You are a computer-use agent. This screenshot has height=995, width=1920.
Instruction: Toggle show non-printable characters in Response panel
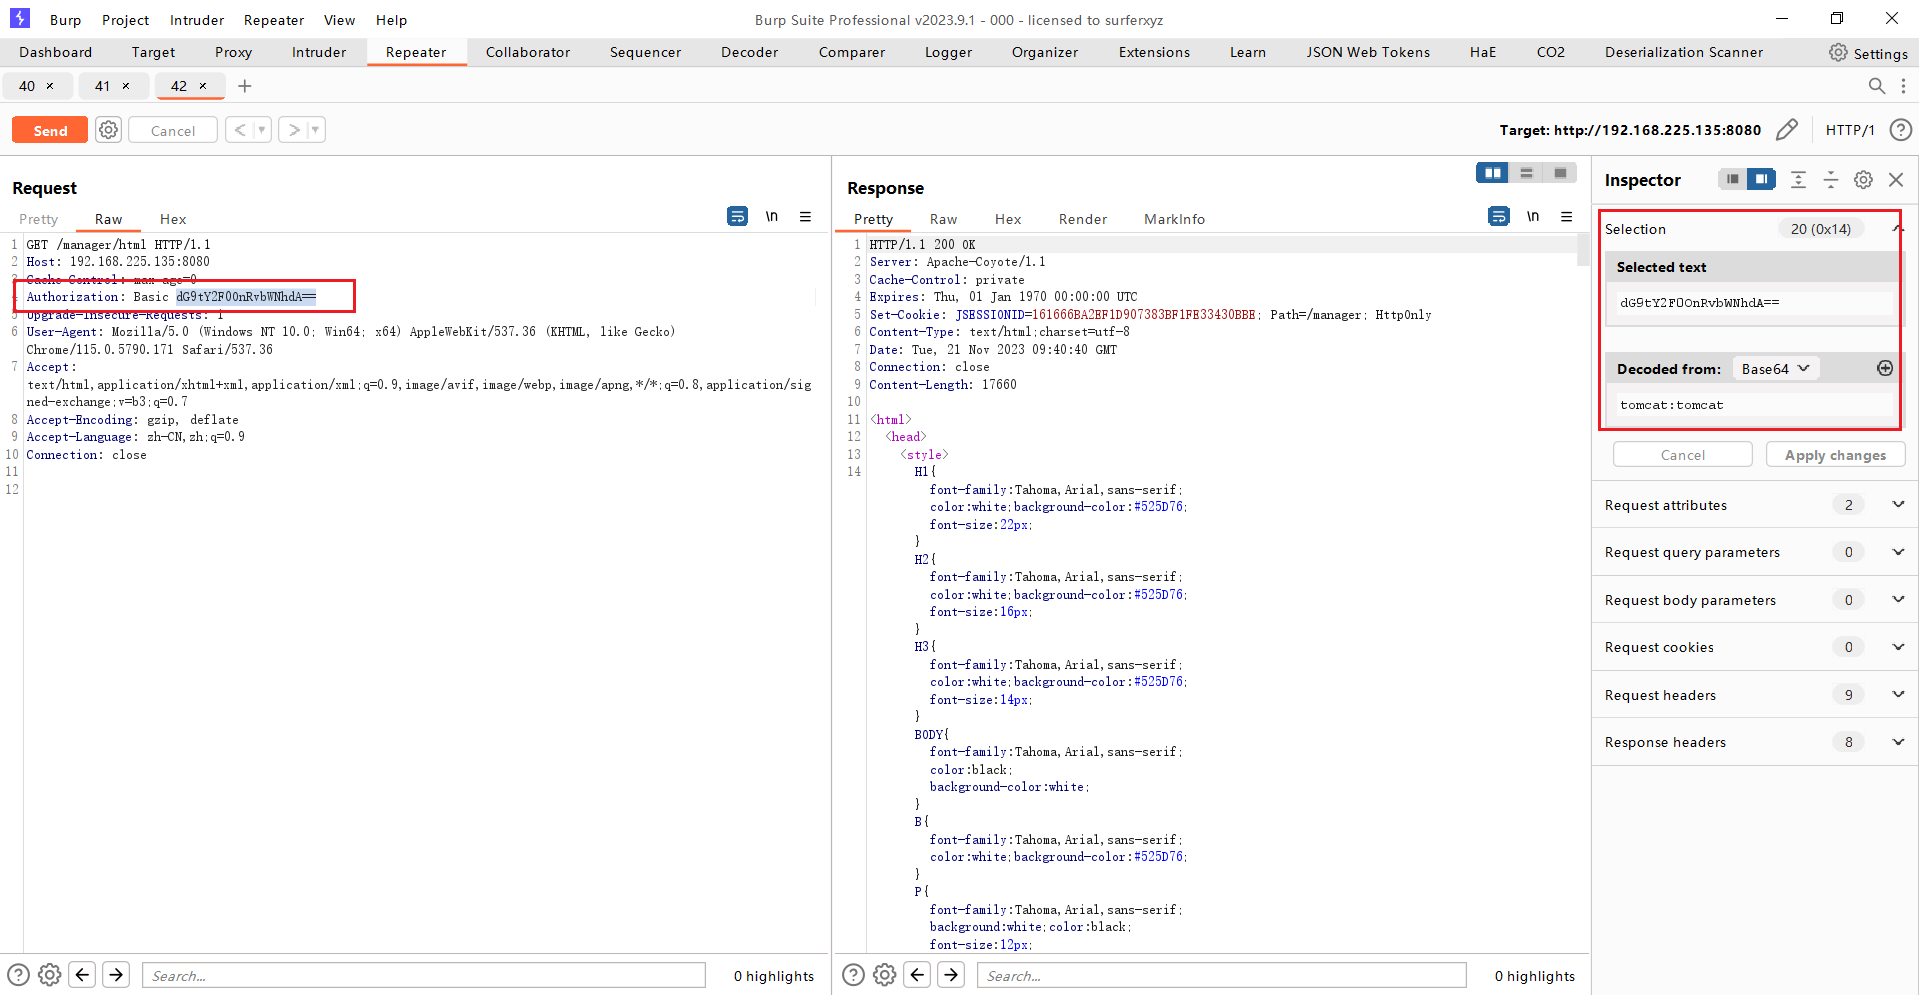click(1532, 217)
